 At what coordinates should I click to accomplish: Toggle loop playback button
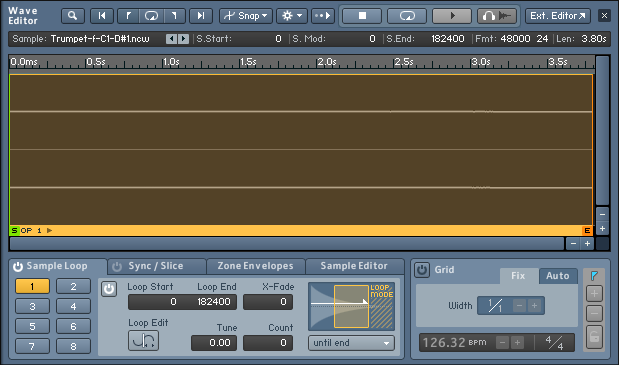click(407, 16)
